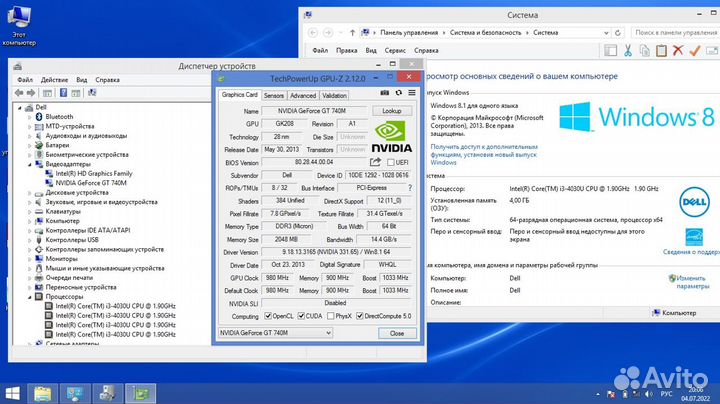Click the BIOS export share icon in GPU-Z

click(375, 162)
